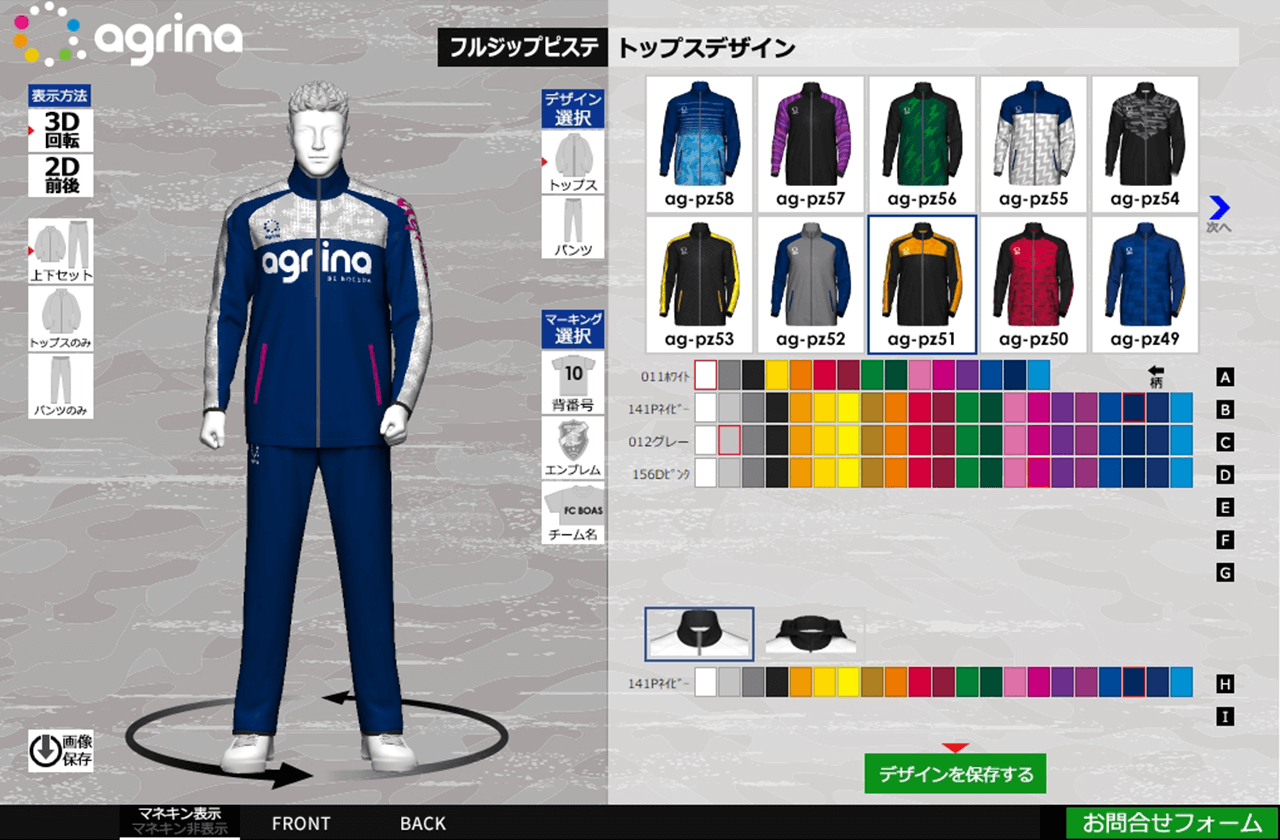This screenshot has height=840, width=1280.
Task: Click the agrina logo
Action: click(x=128, y=36)
